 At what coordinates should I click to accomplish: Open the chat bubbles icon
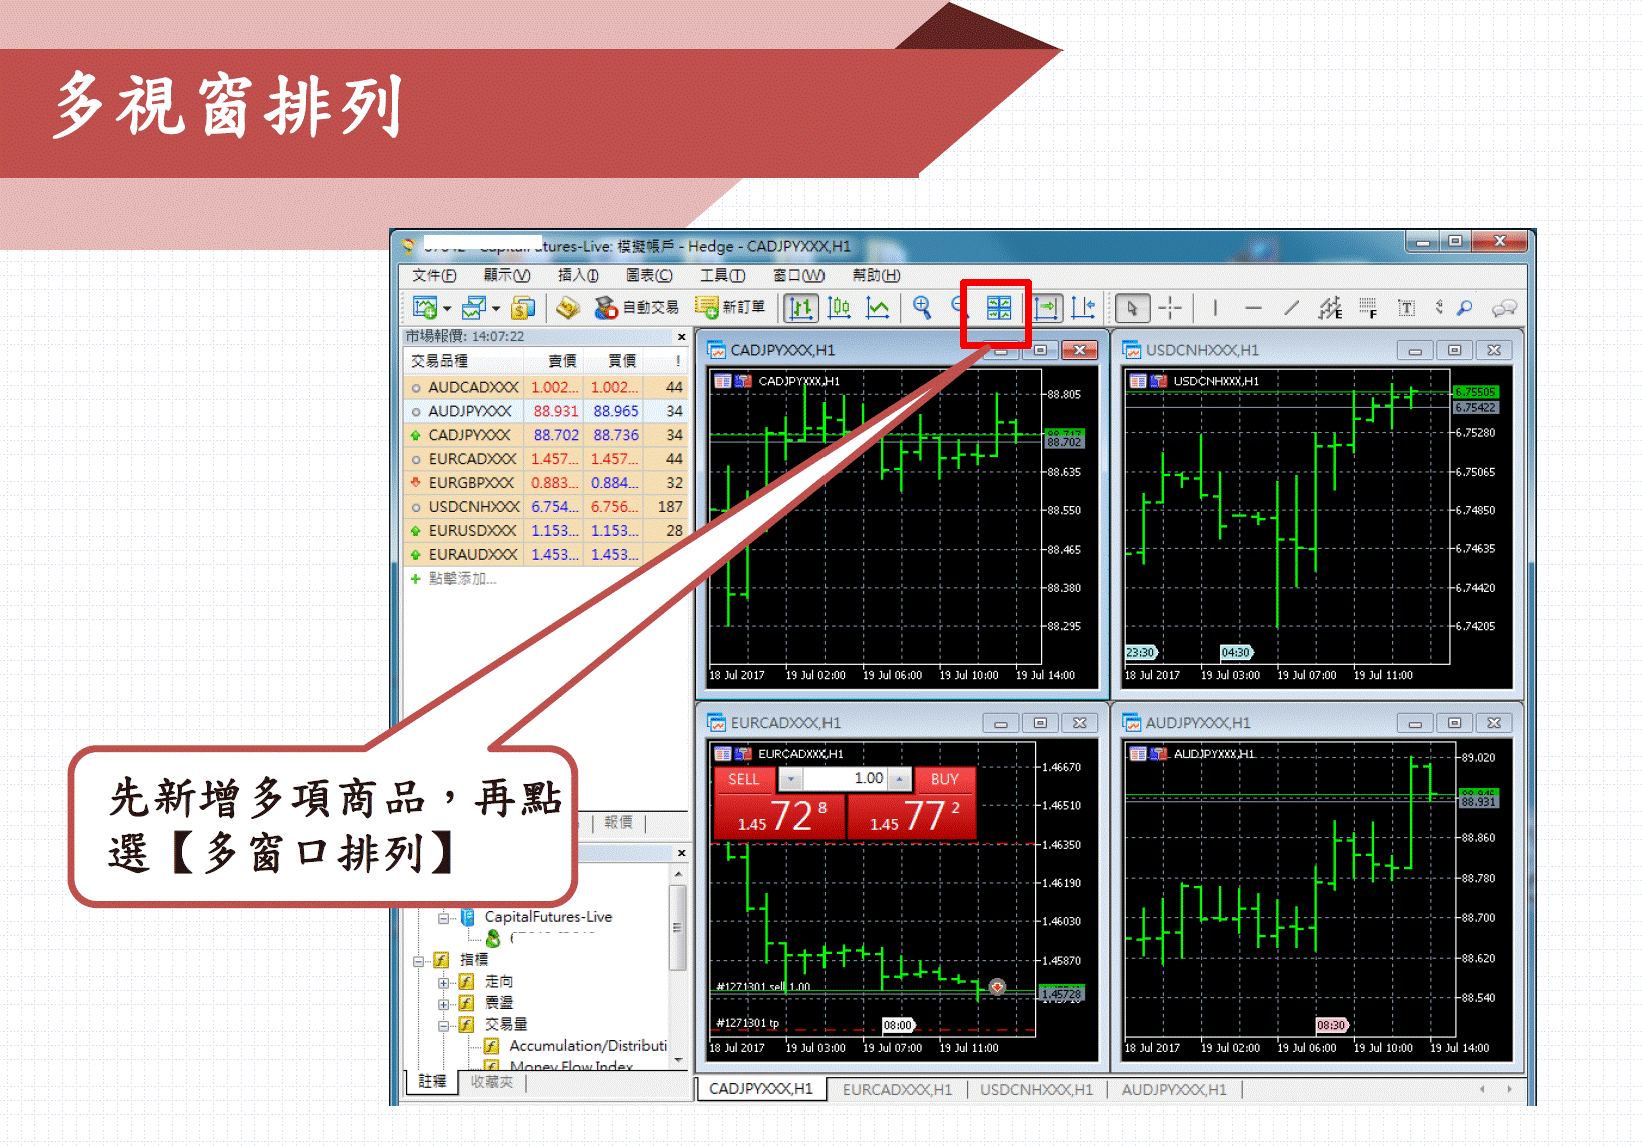pos(1504,308)
